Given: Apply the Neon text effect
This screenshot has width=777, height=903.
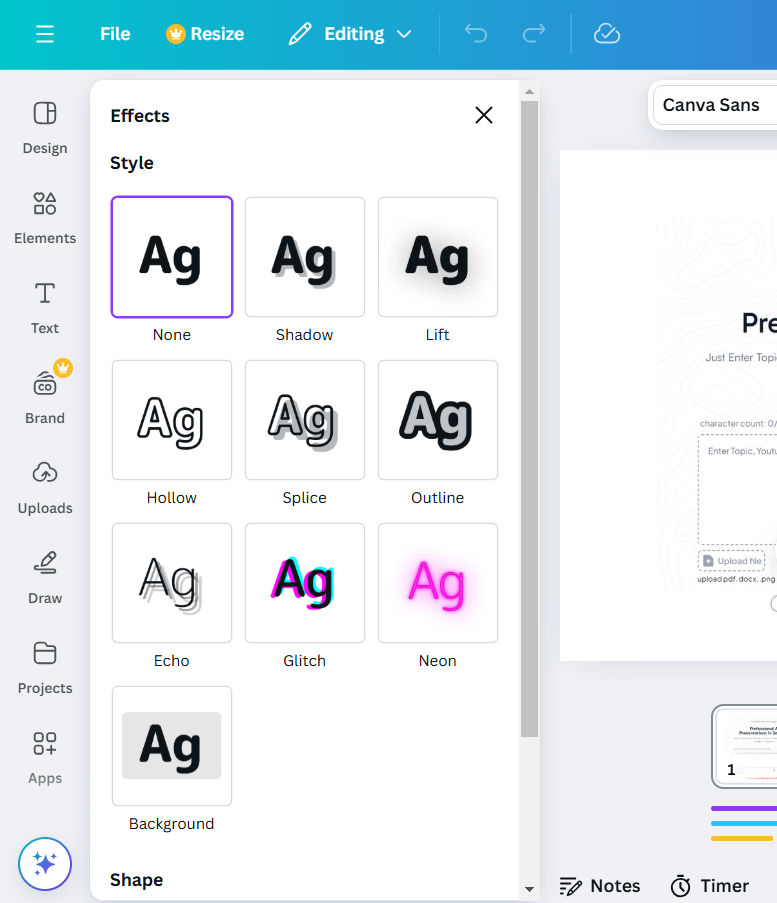Looking at the screenshot, I should click(438, 583).
